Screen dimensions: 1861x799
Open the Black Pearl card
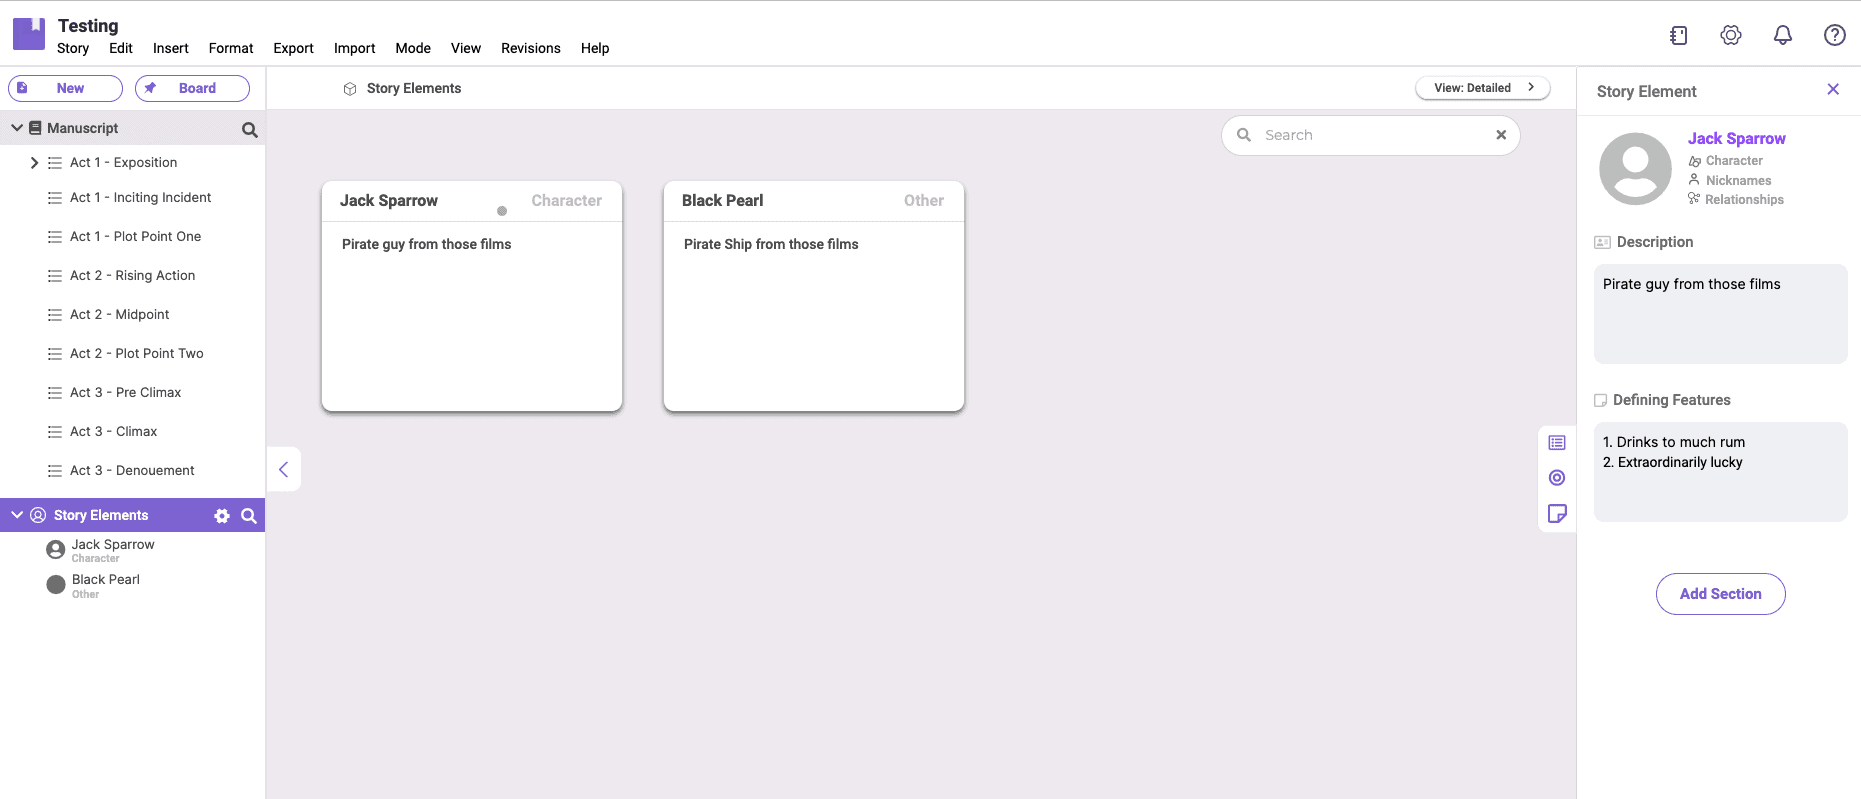click(x=814, y=296)
